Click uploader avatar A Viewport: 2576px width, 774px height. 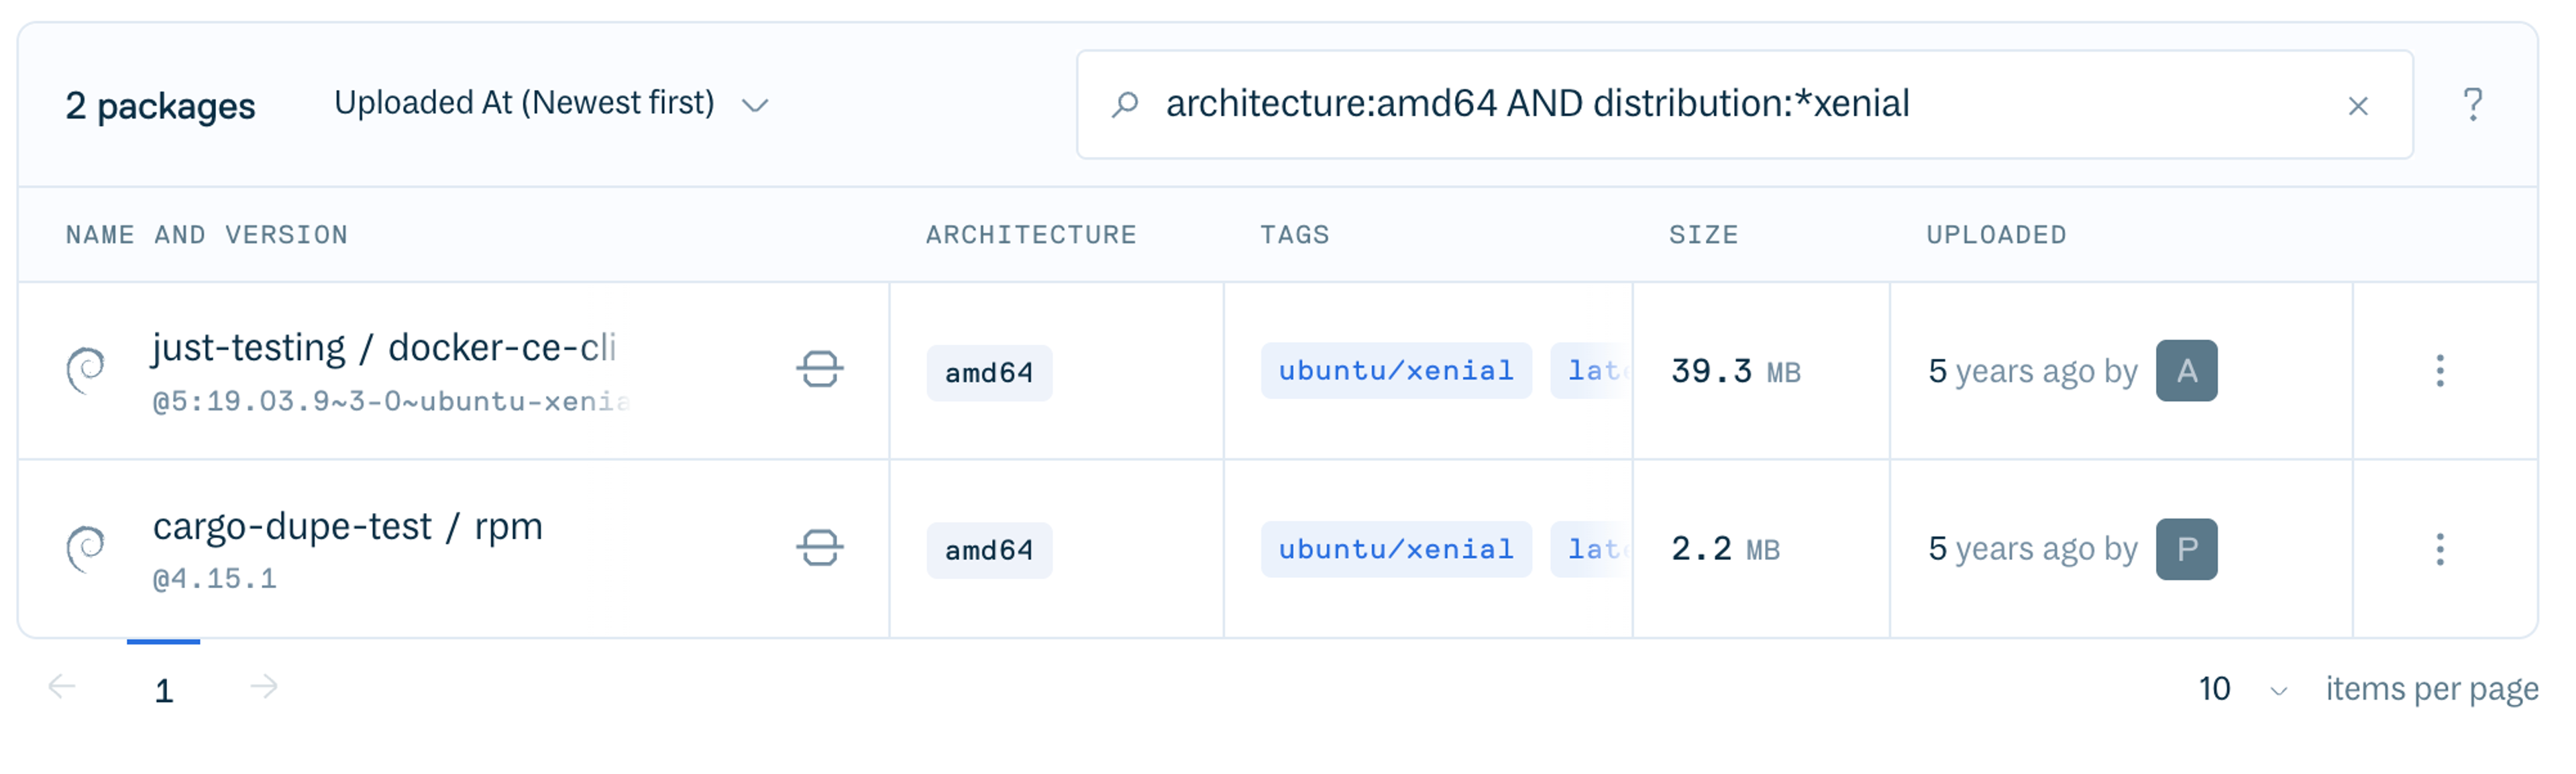(2185, 371)
